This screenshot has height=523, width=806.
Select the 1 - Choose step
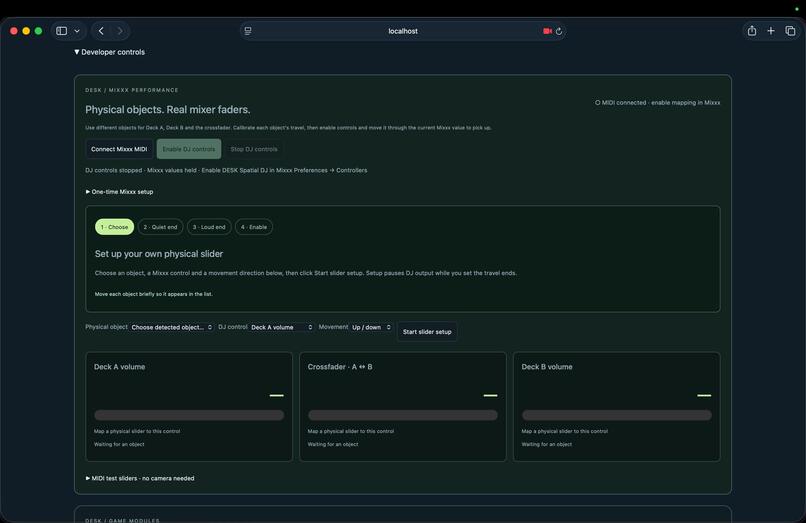tap(114, 227)
